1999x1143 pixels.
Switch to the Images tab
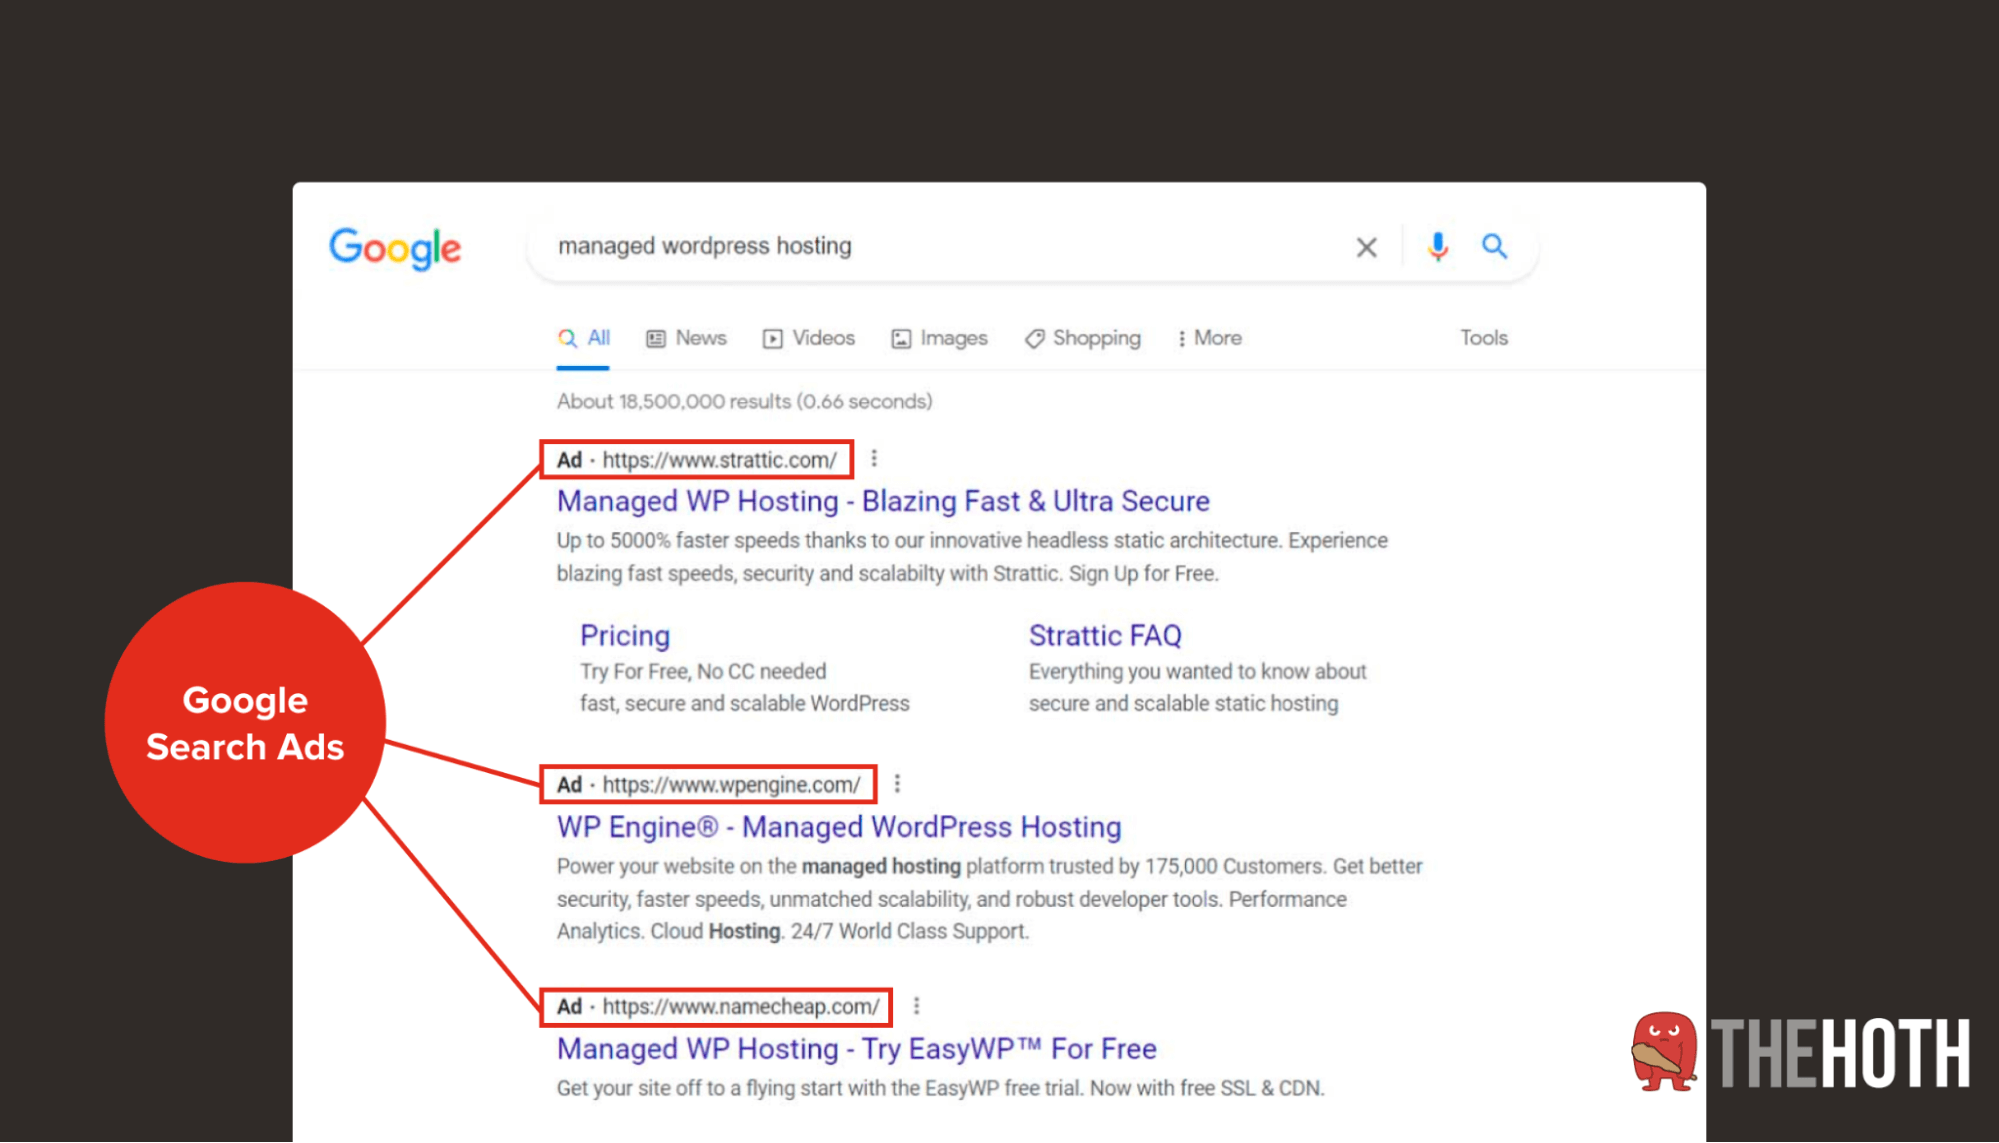(939, 338)
